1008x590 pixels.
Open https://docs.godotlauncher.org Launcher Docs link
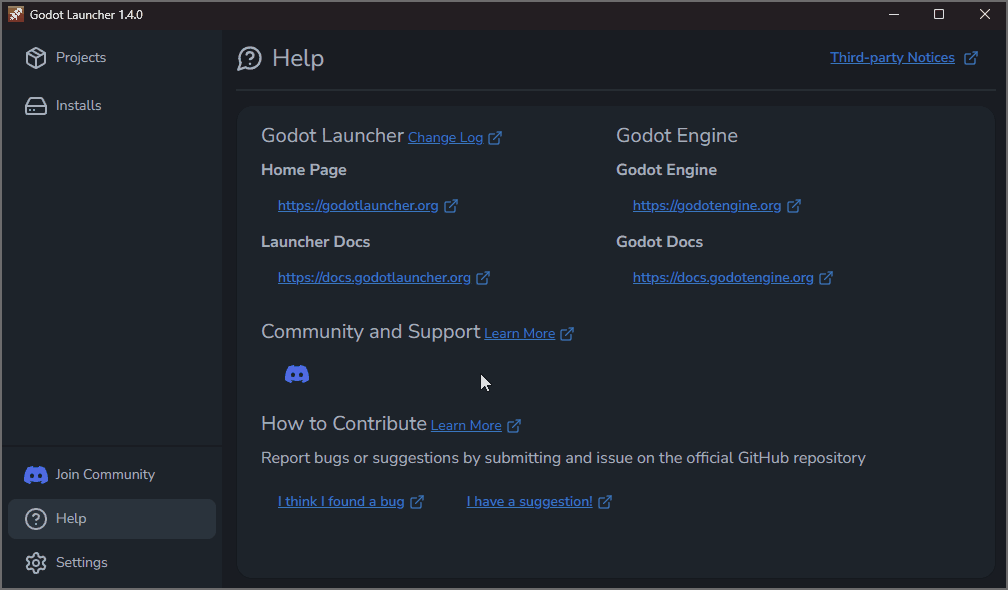(x=374, y=277)
